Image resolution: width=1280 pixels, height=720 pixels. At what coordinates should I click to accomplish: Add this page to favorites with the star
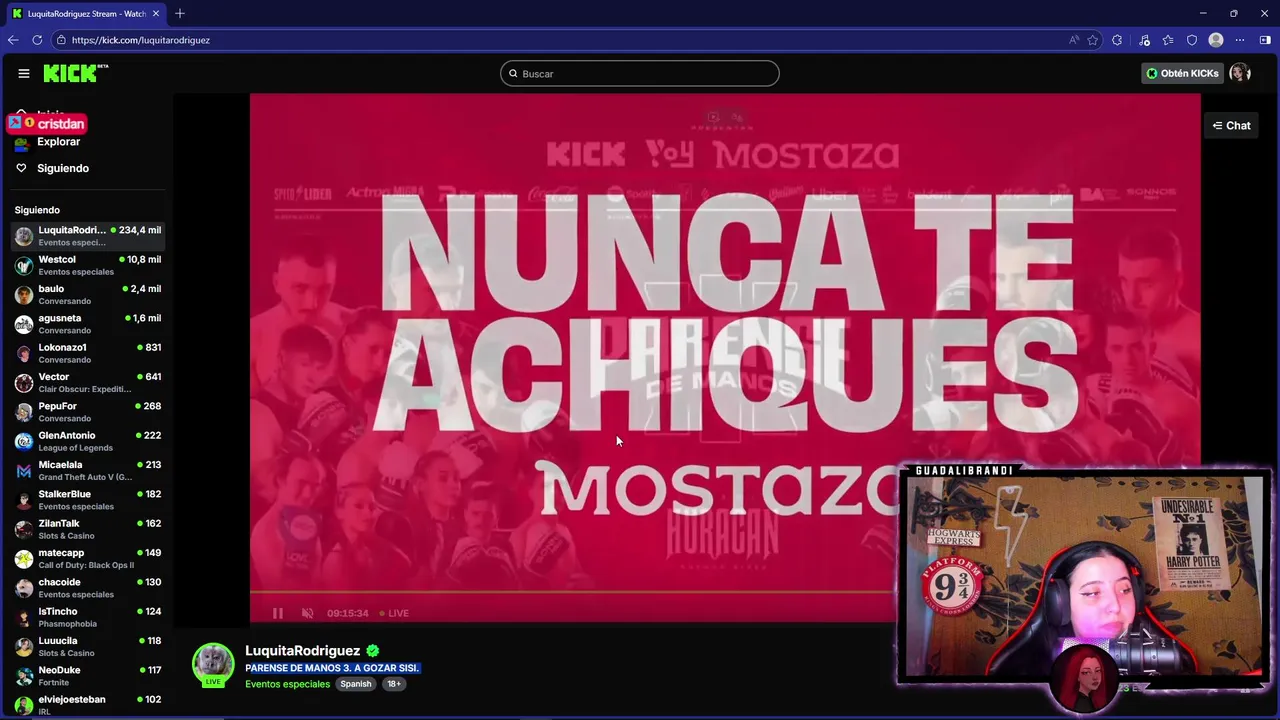tap(1092, 40)
